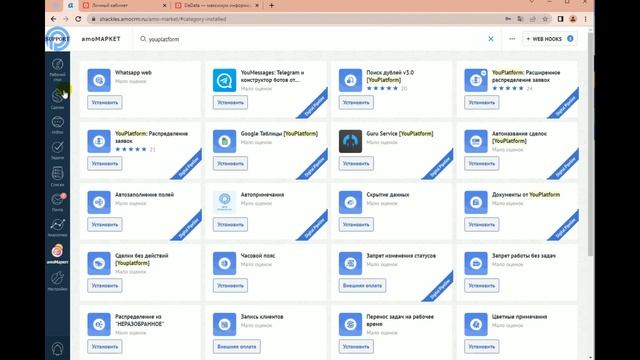Click the + WEB HOOKS button
The image size is (640, 360).
pos(549,39)
